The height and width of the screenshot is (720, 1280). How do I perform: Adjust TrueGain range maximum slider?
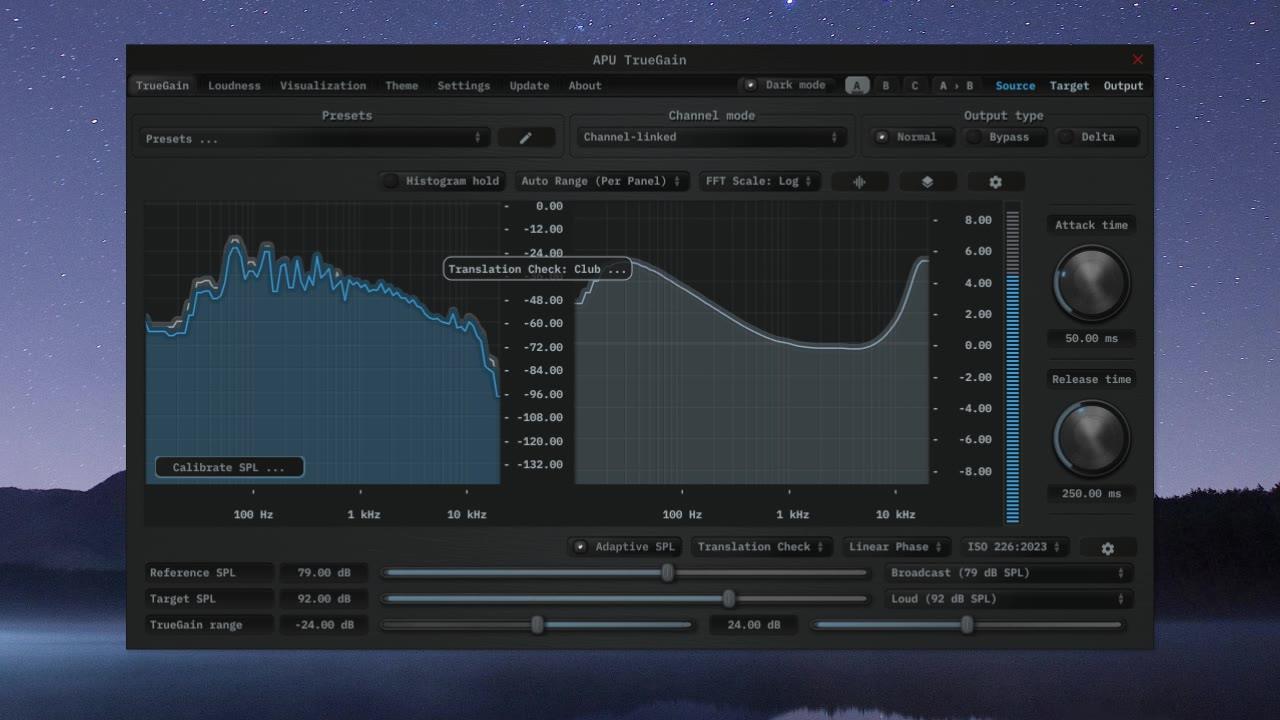967,625
